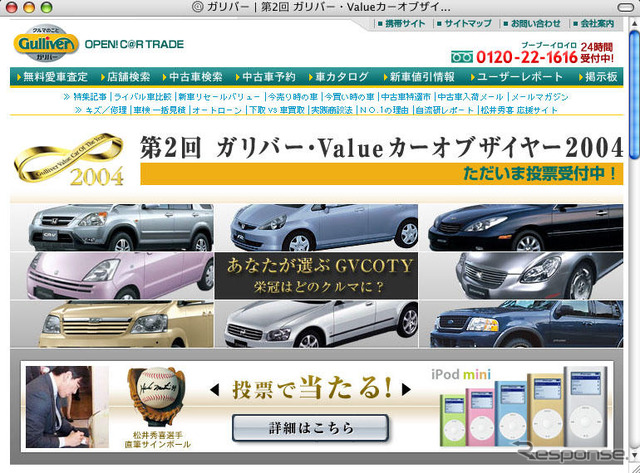Click the browser window resize pill button
Viewport: 640px width, 473px height.
(626, 7)
